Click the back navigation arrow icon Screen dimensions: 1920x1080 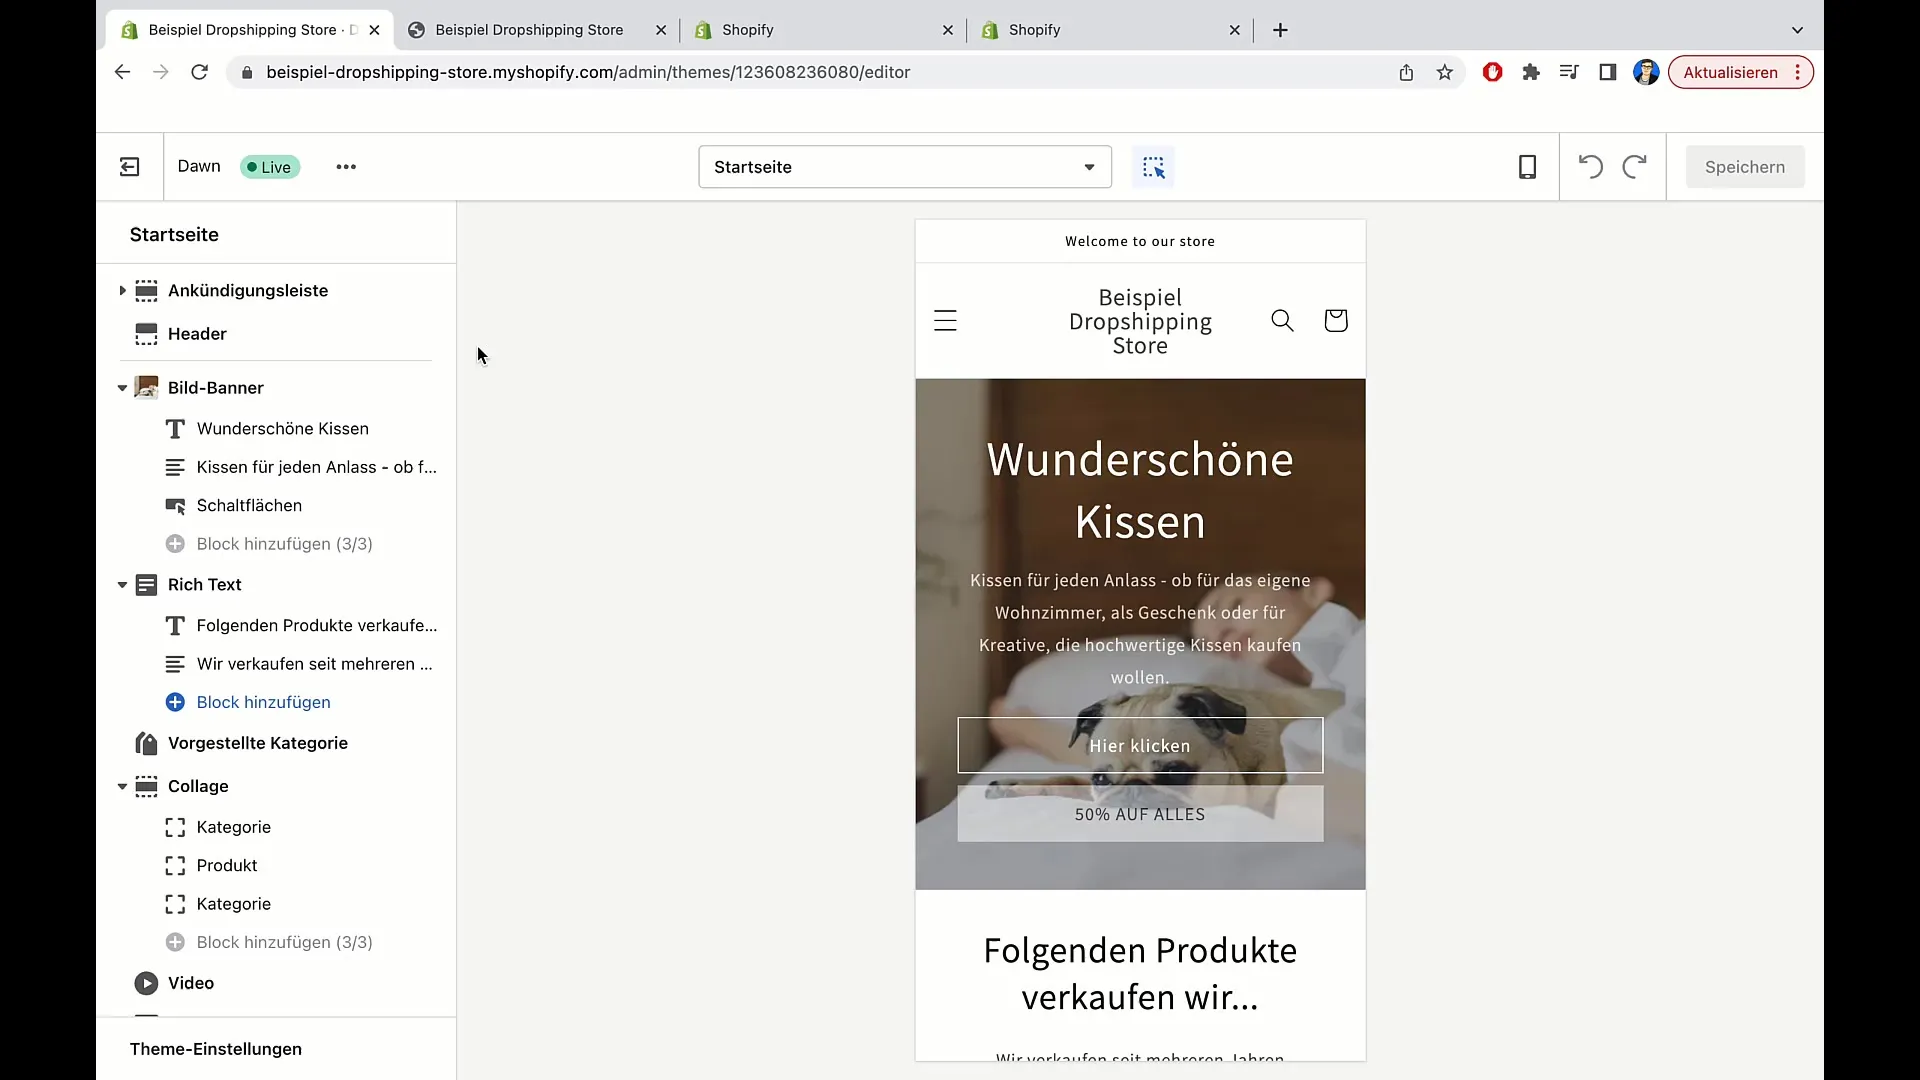121,73
